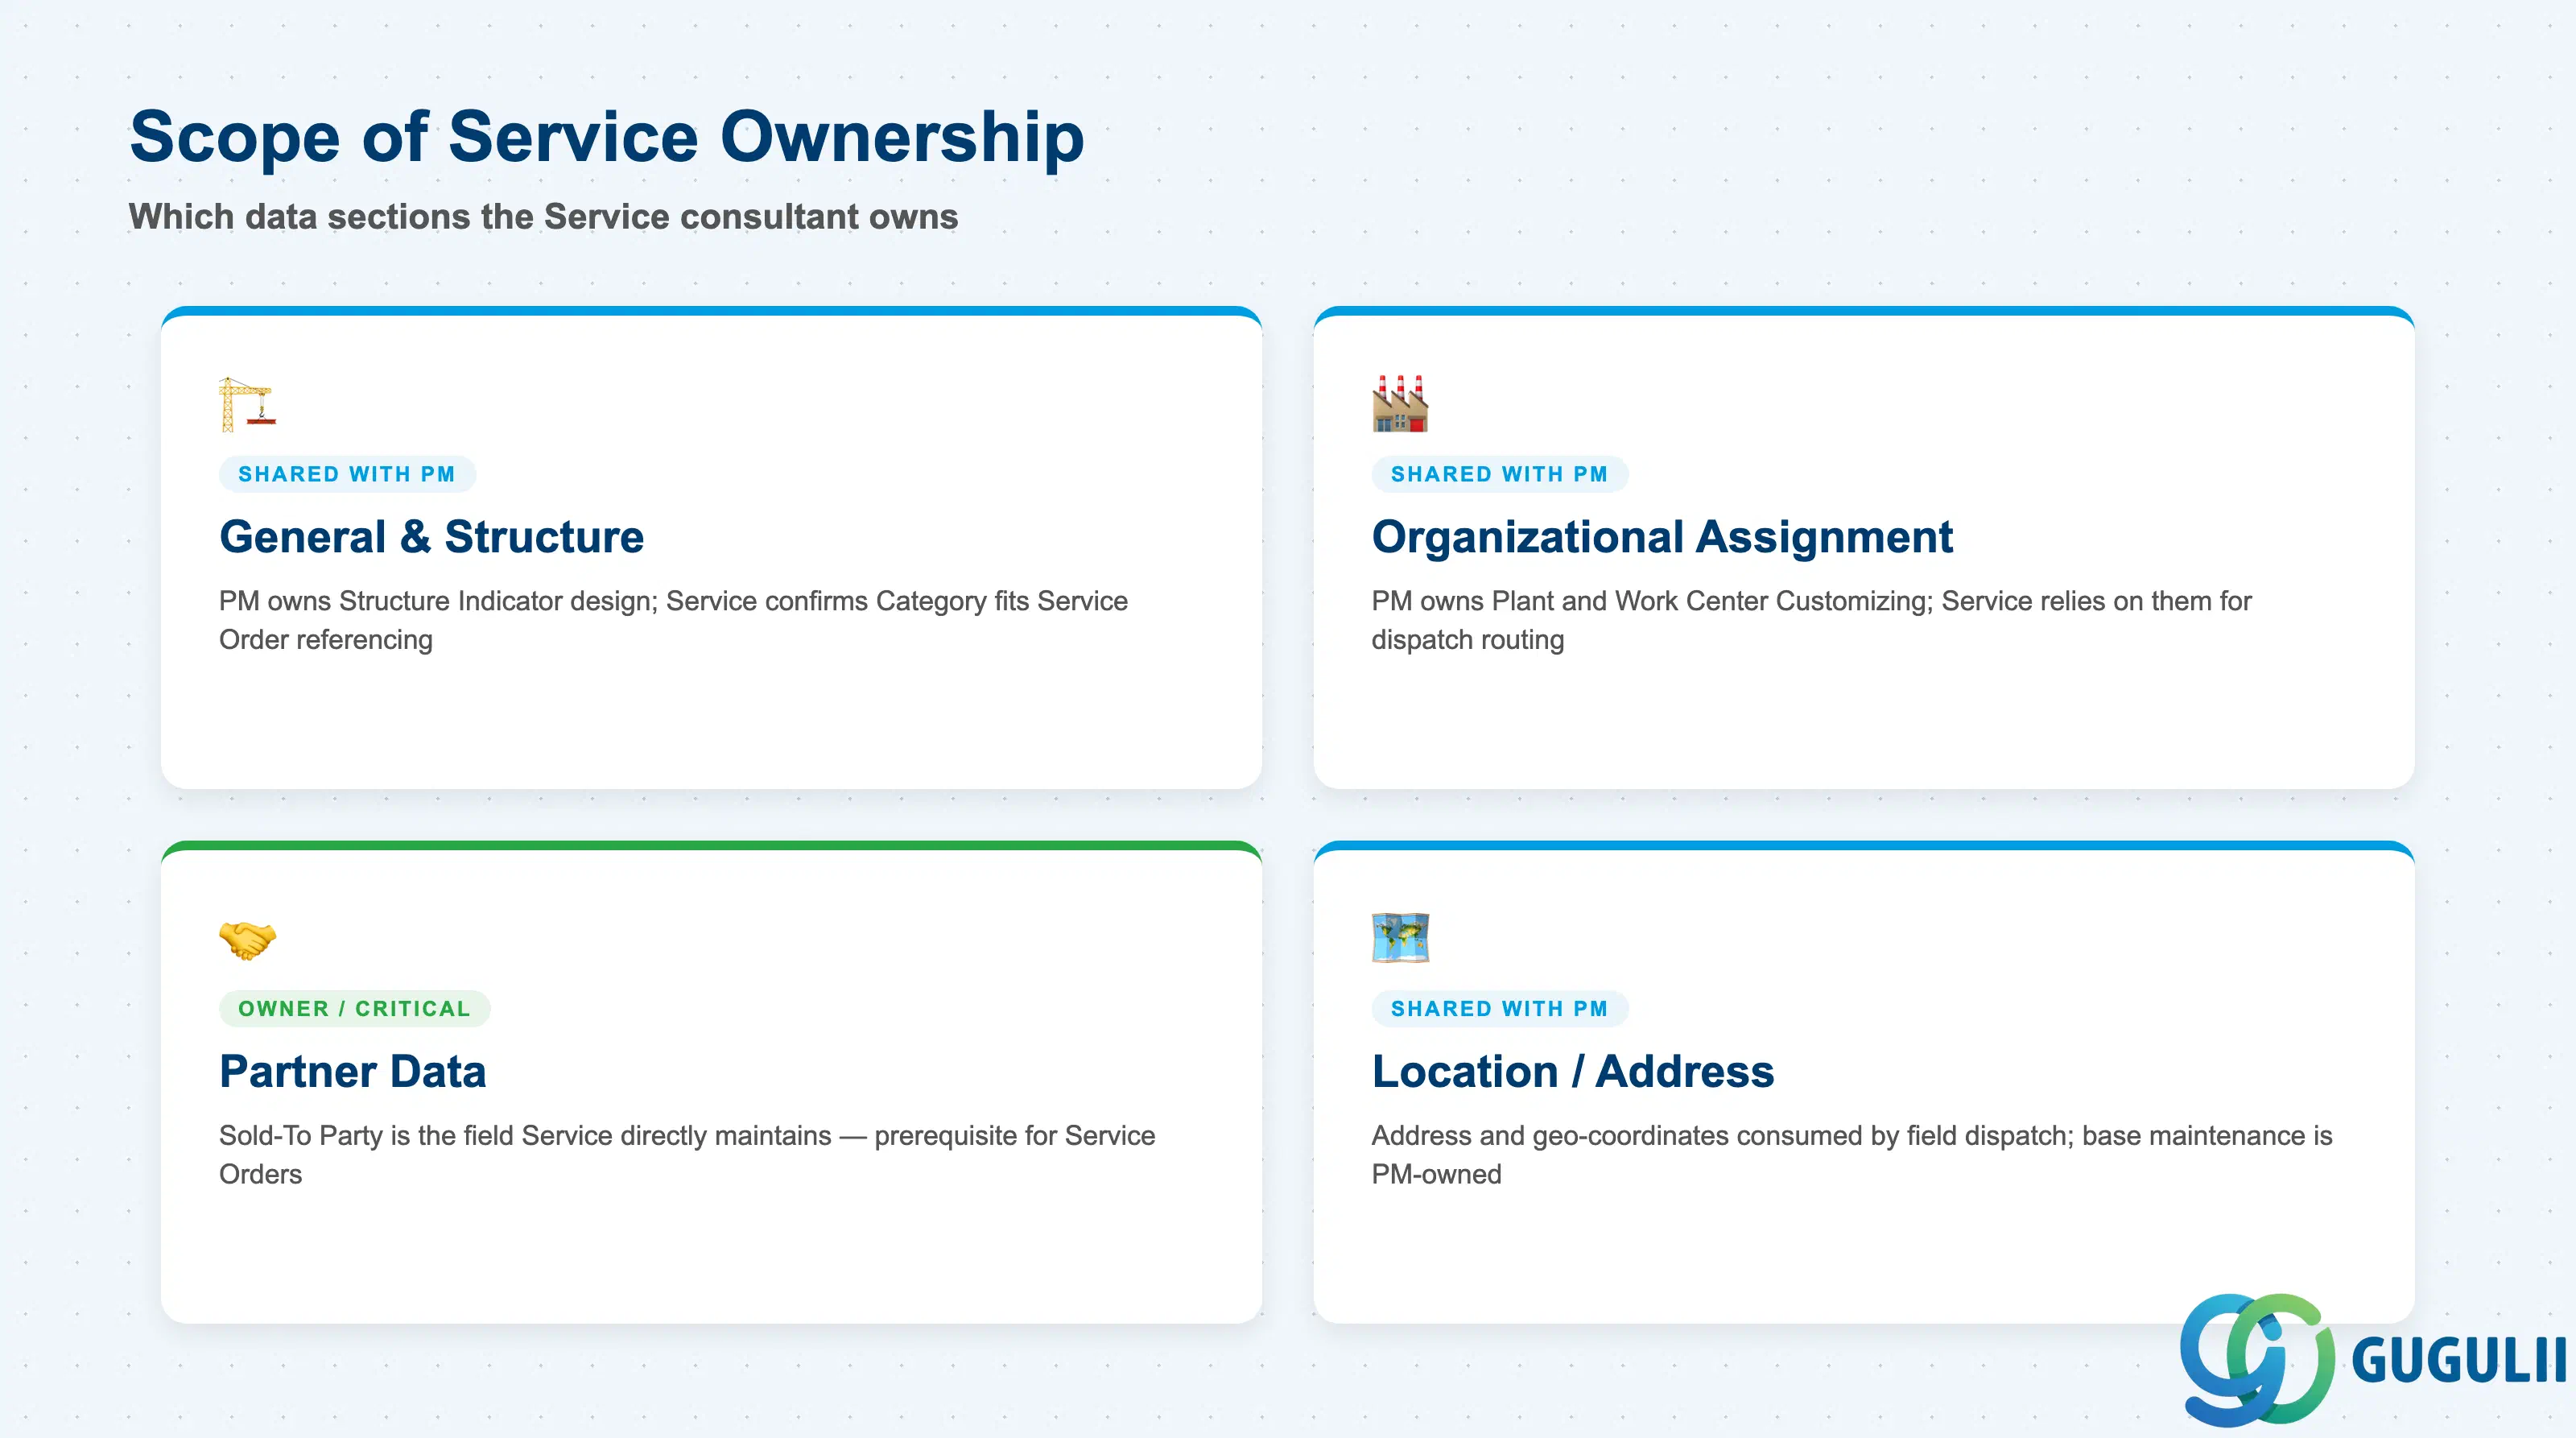Click the factory icon on Organizational Assignment card
This screenshot has width=2576, height=1438.
(x=1400, y=404)
